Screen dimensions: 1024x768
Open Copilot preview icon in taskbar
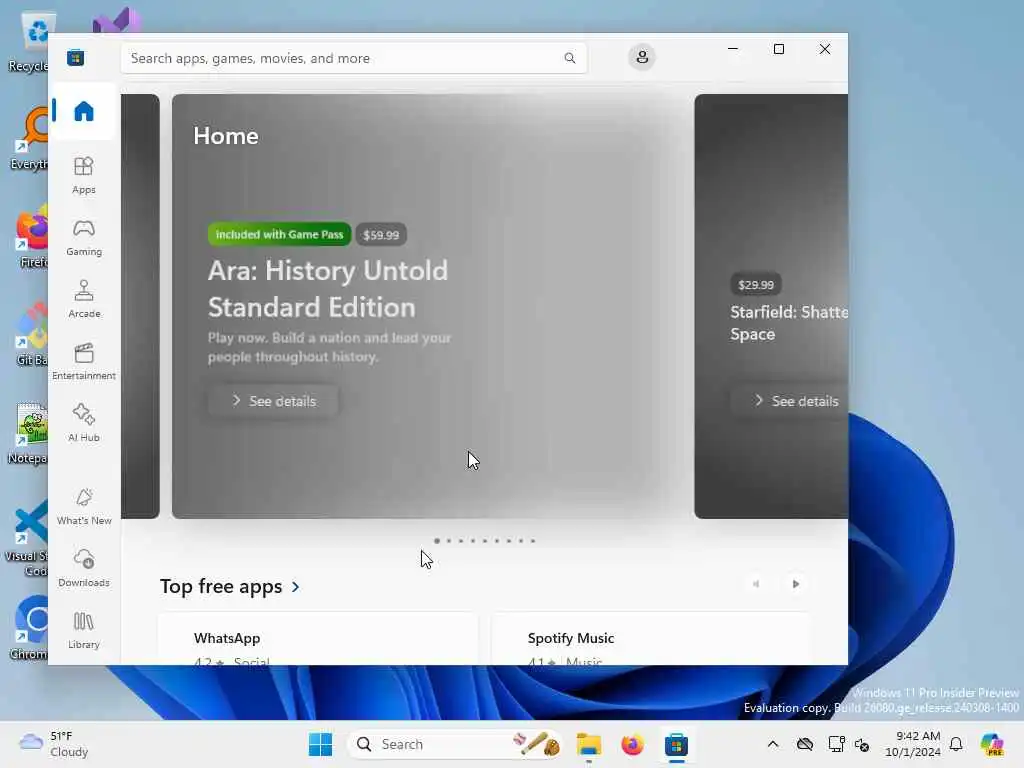pyautogui.click(x=992, y=744)
